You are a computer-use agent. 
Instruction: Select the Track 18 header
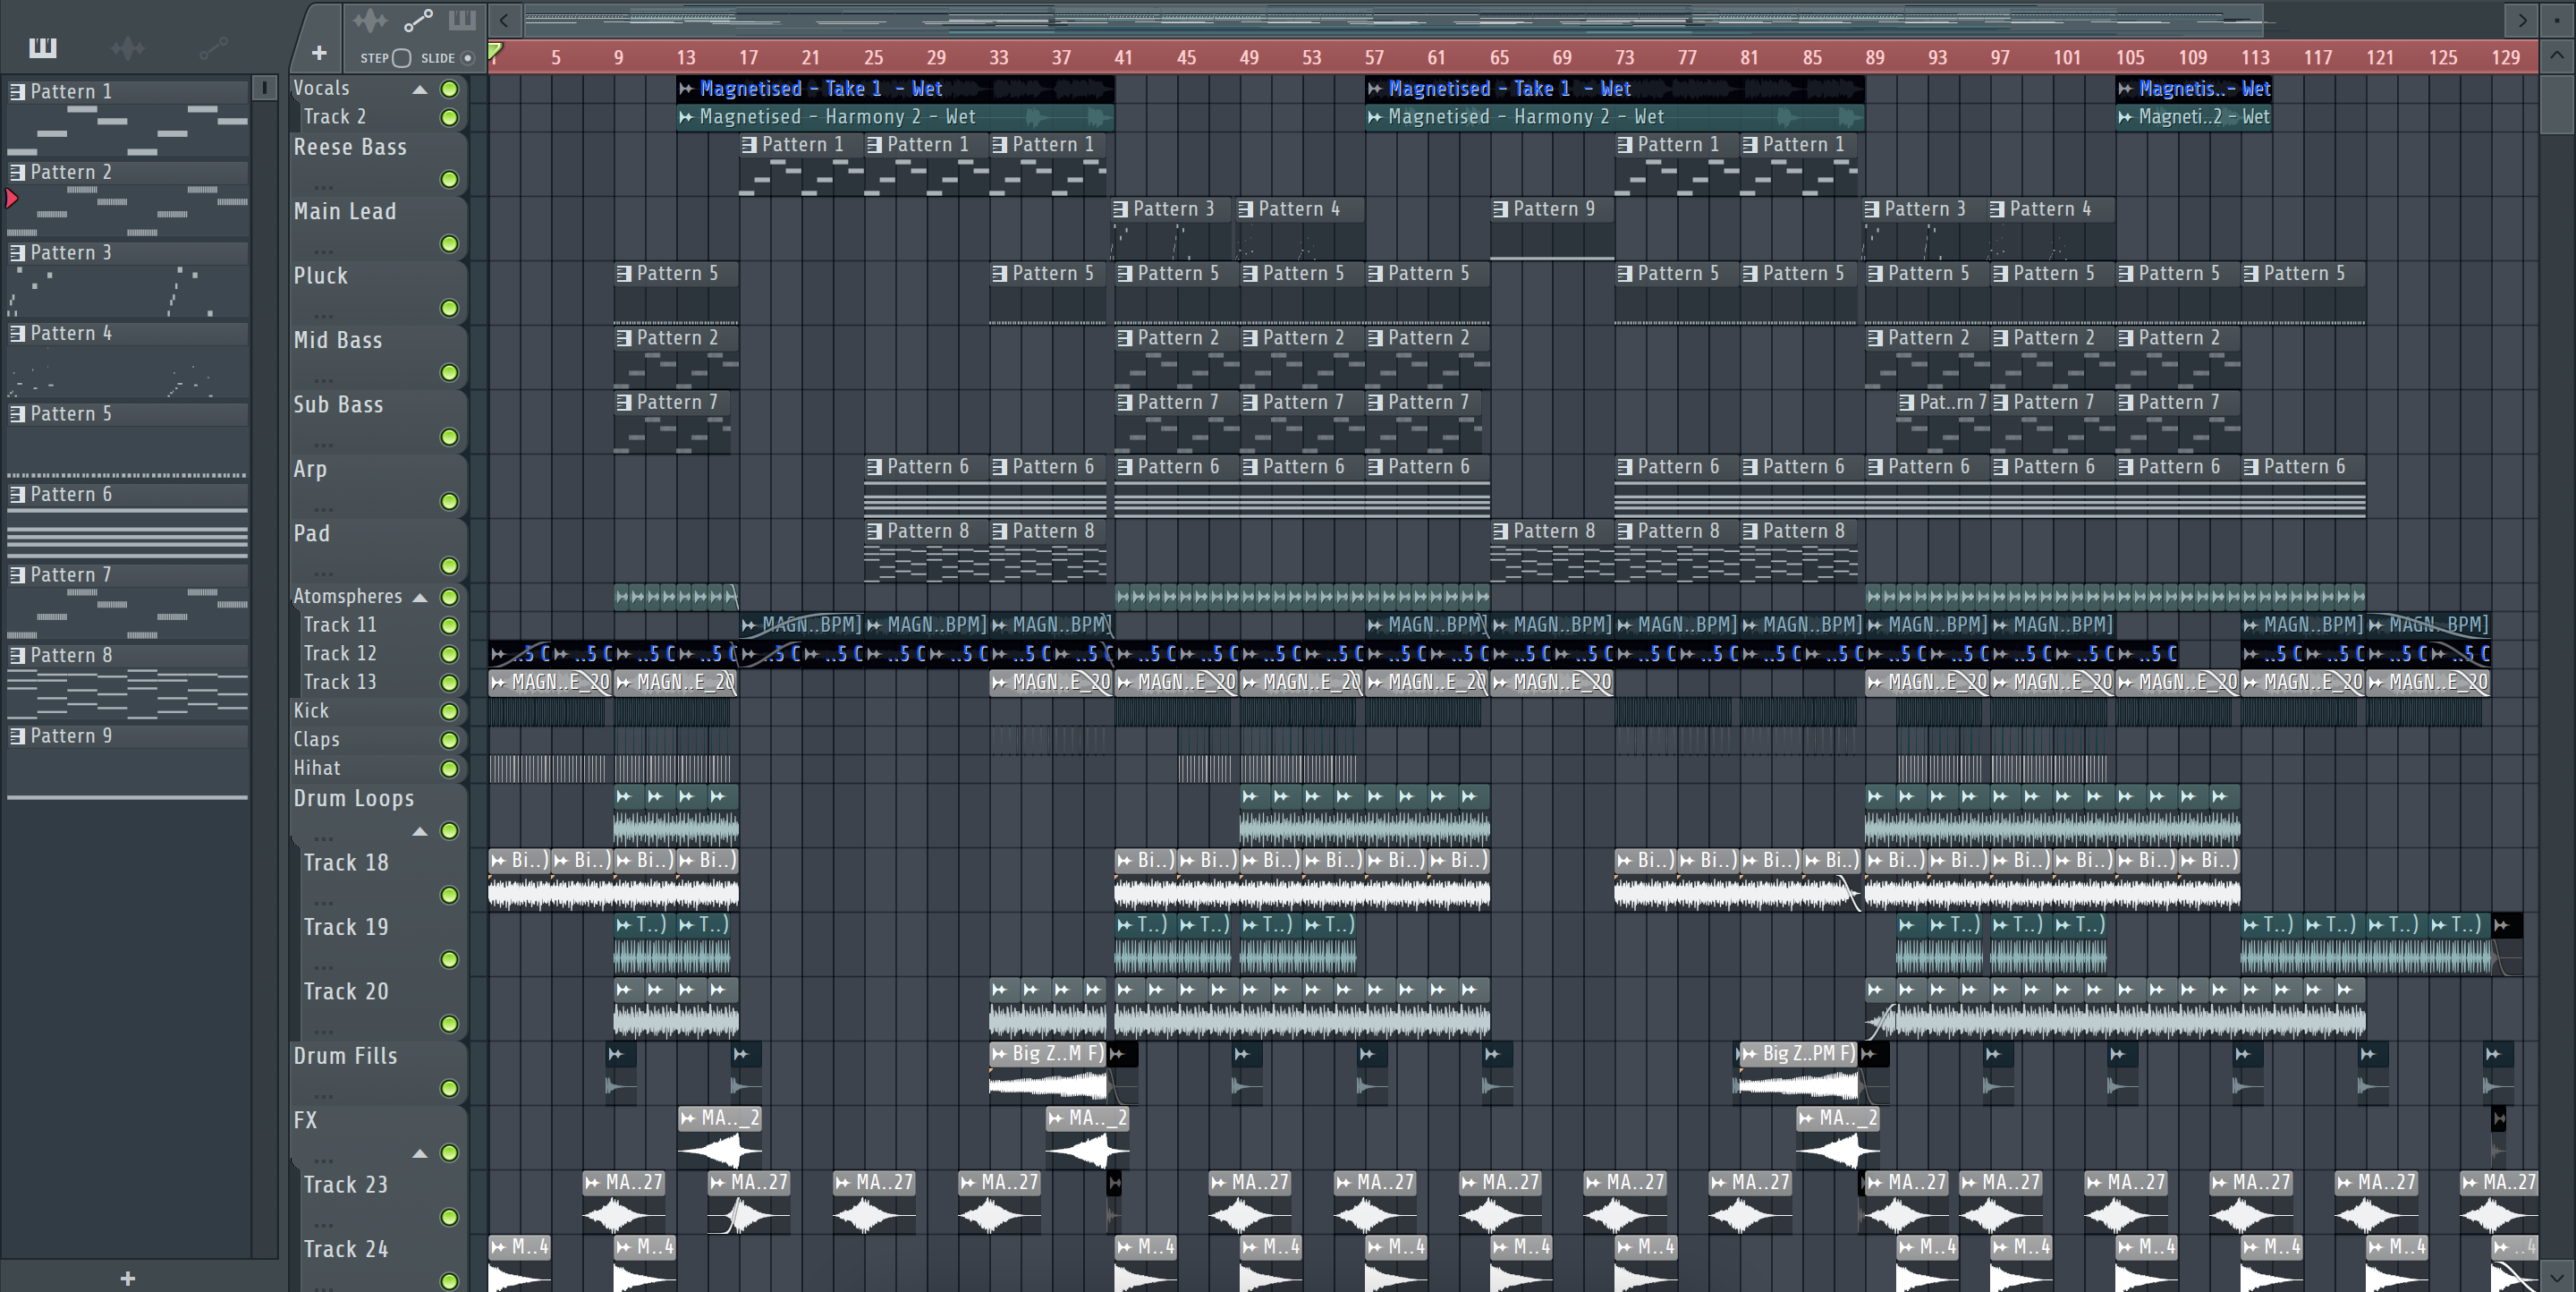click(x=383, y=879)
